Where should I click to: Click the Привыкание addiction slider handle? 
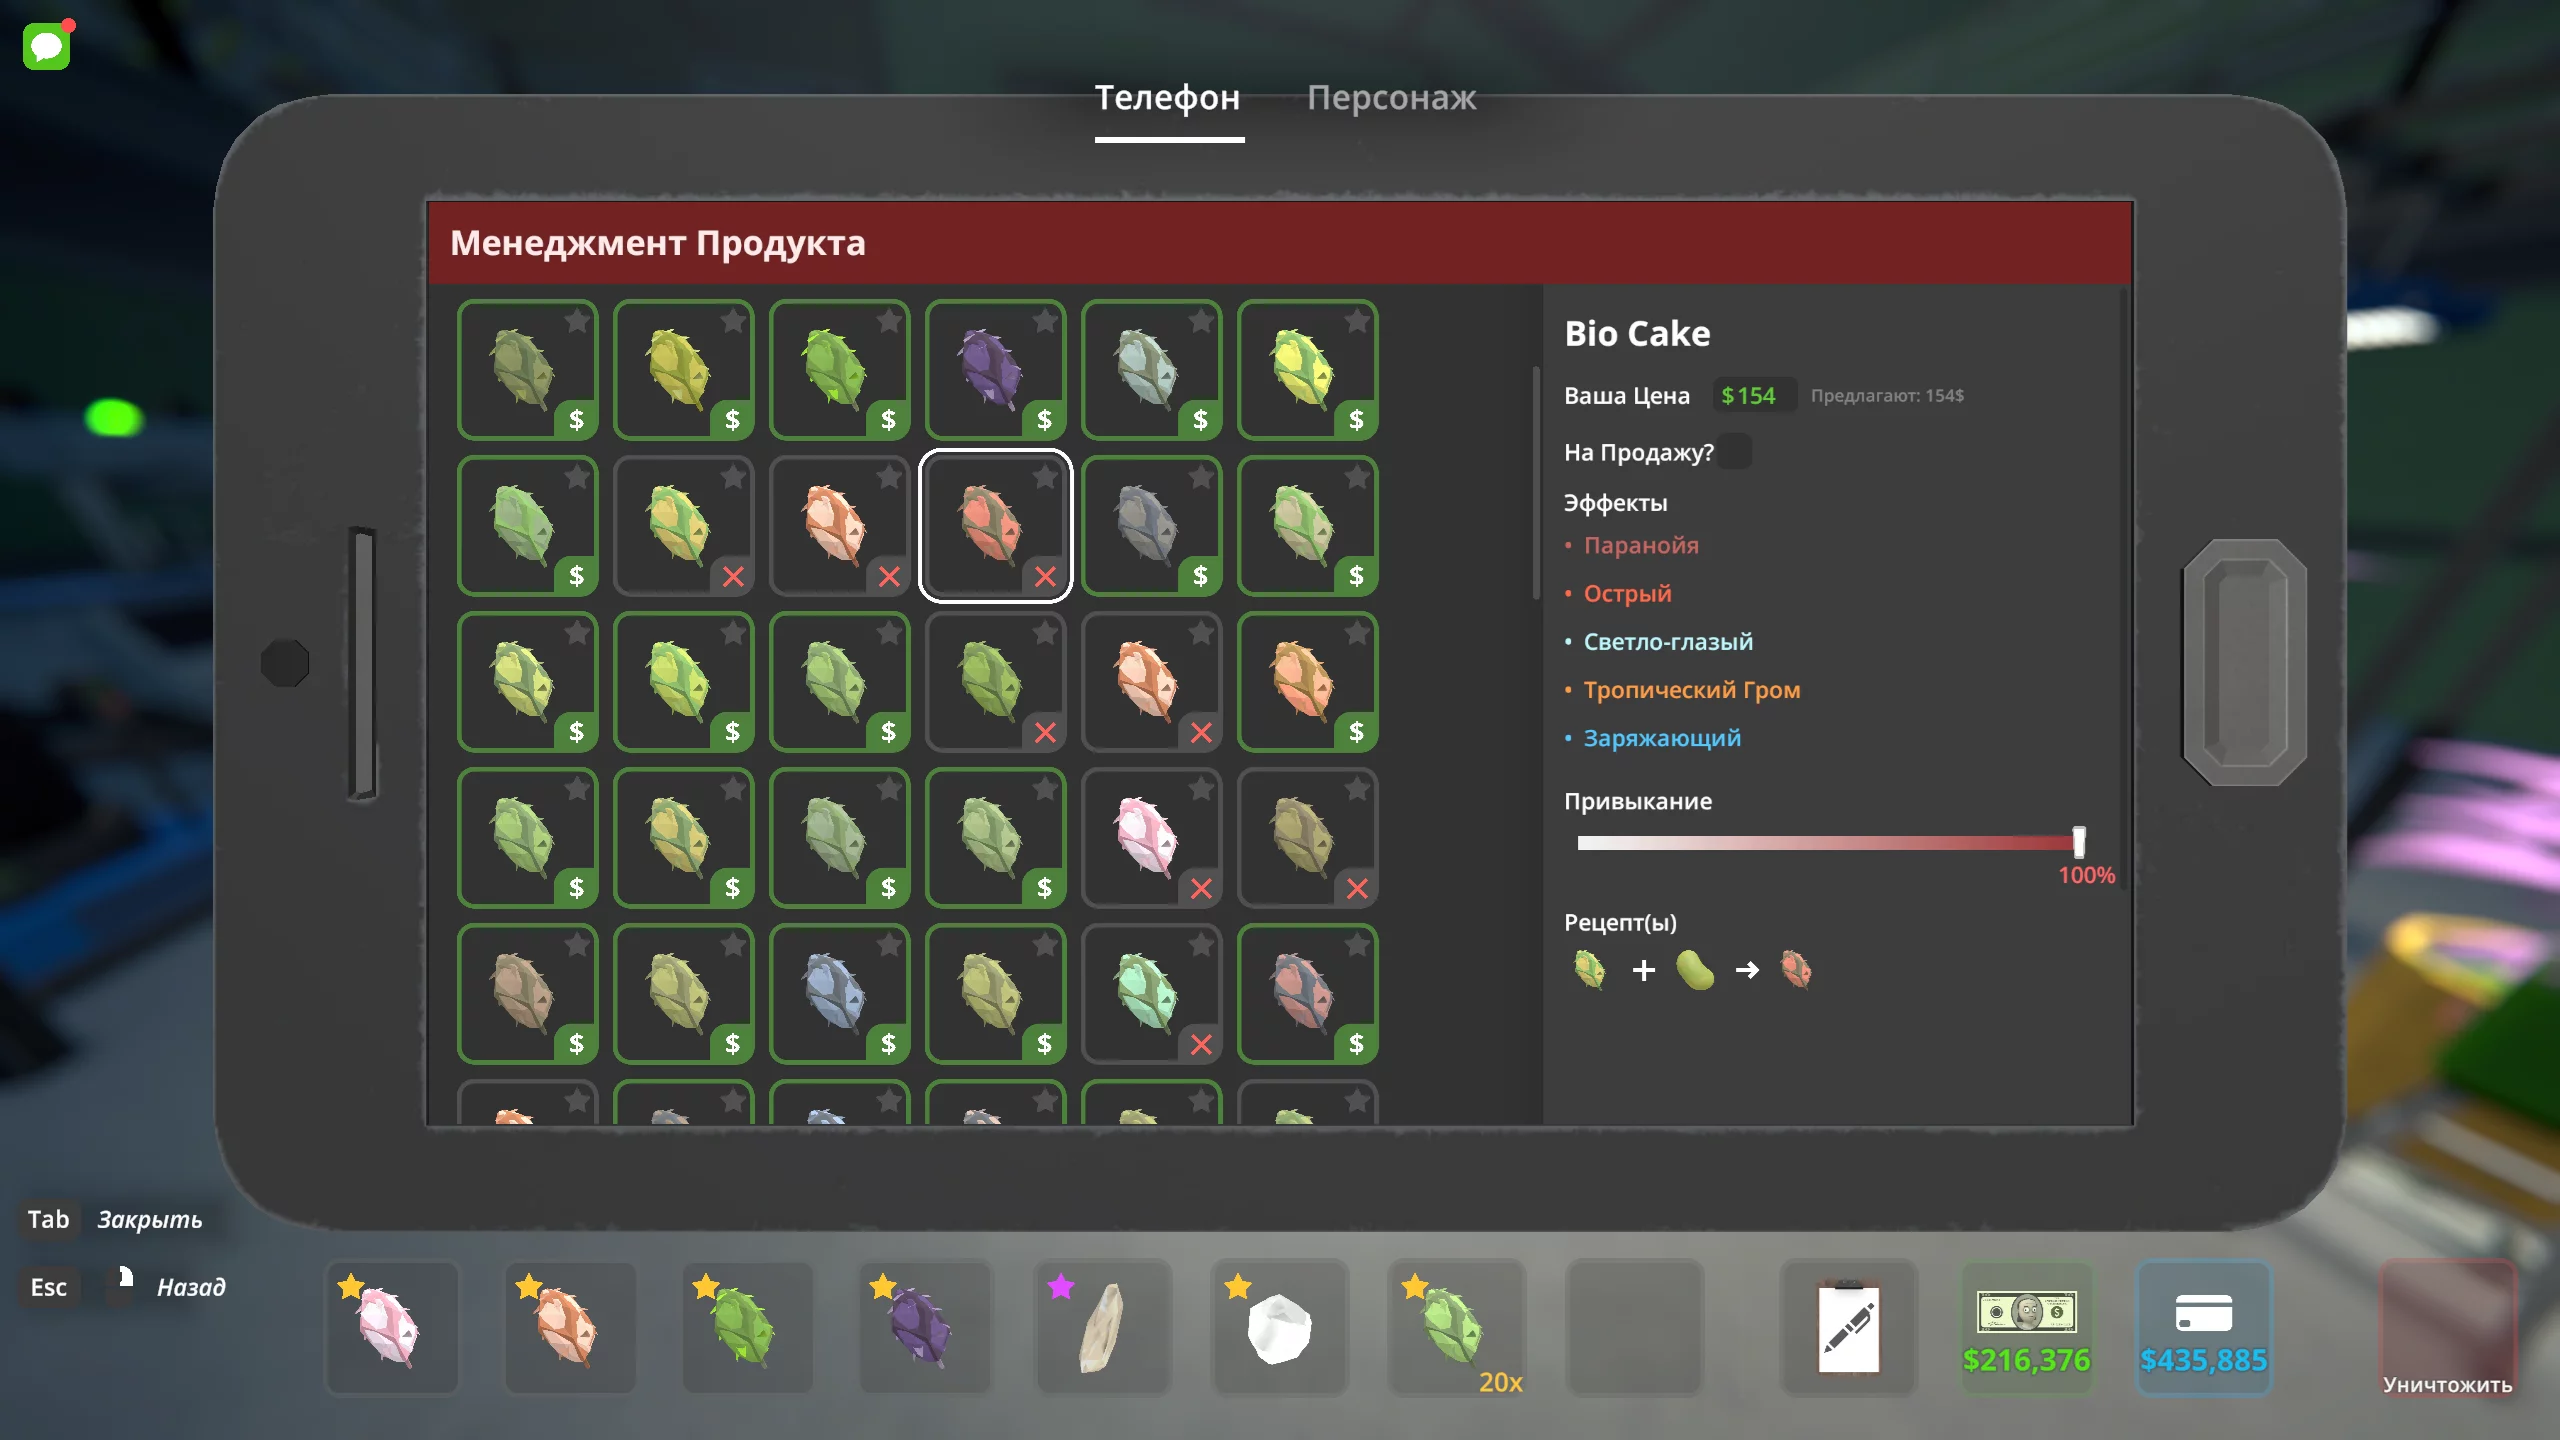coord(2079,842)
